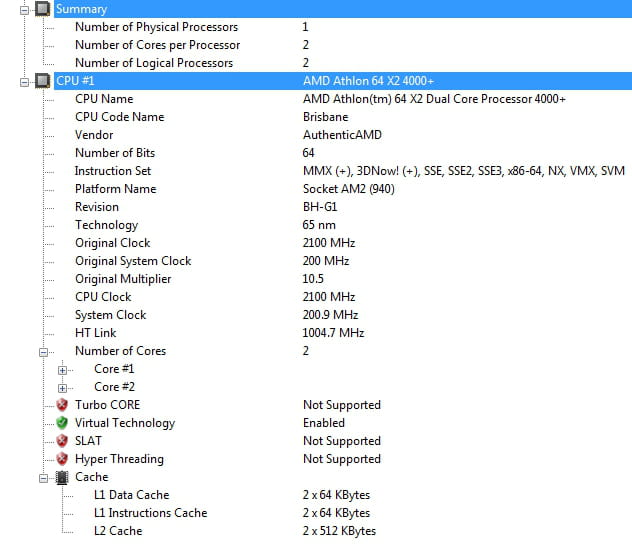Select the Virtual Technology label
The image size is (632, 558).
[125, 423]
